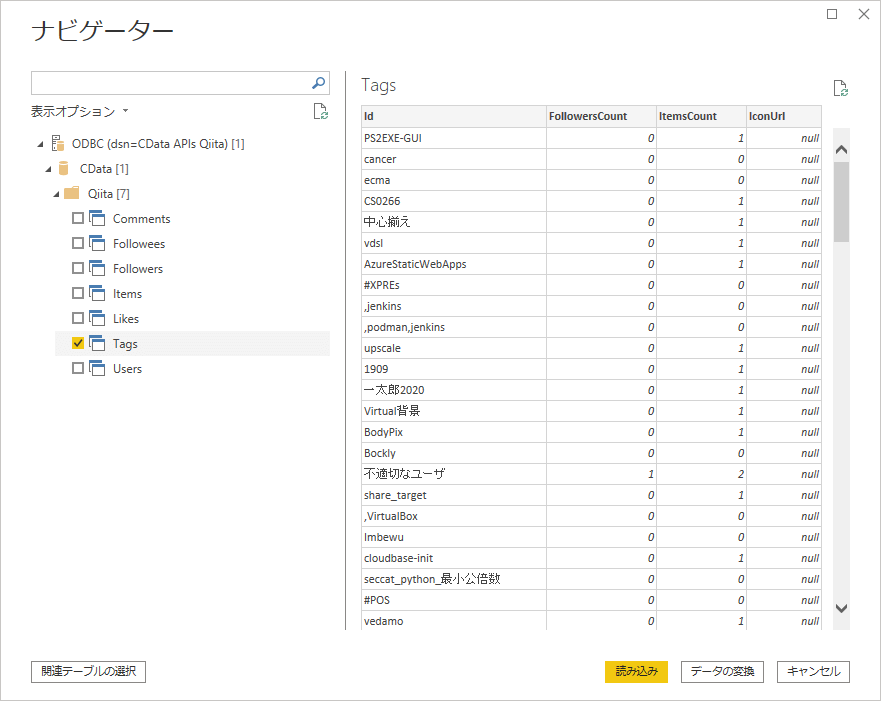Select the Users tree item label
882x702 pixels.
[x=127, y=369]
